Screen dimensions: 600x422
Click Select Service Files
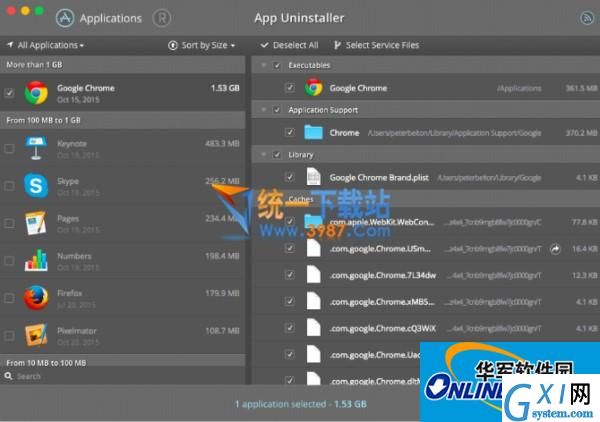[x=377, y=45]
